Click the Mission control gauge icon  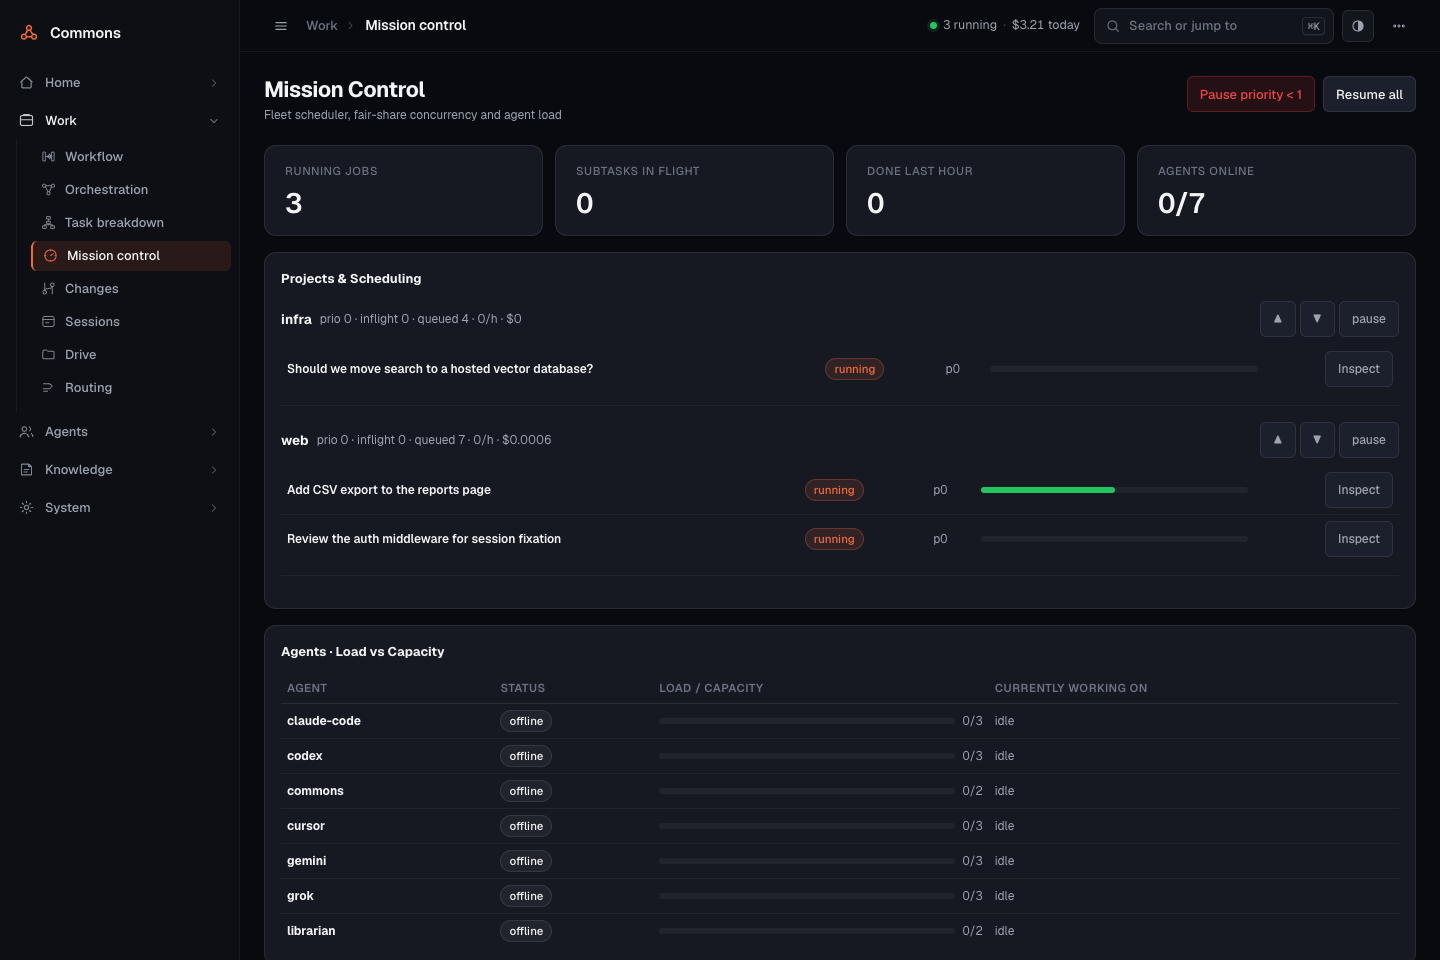pos(50,256)
